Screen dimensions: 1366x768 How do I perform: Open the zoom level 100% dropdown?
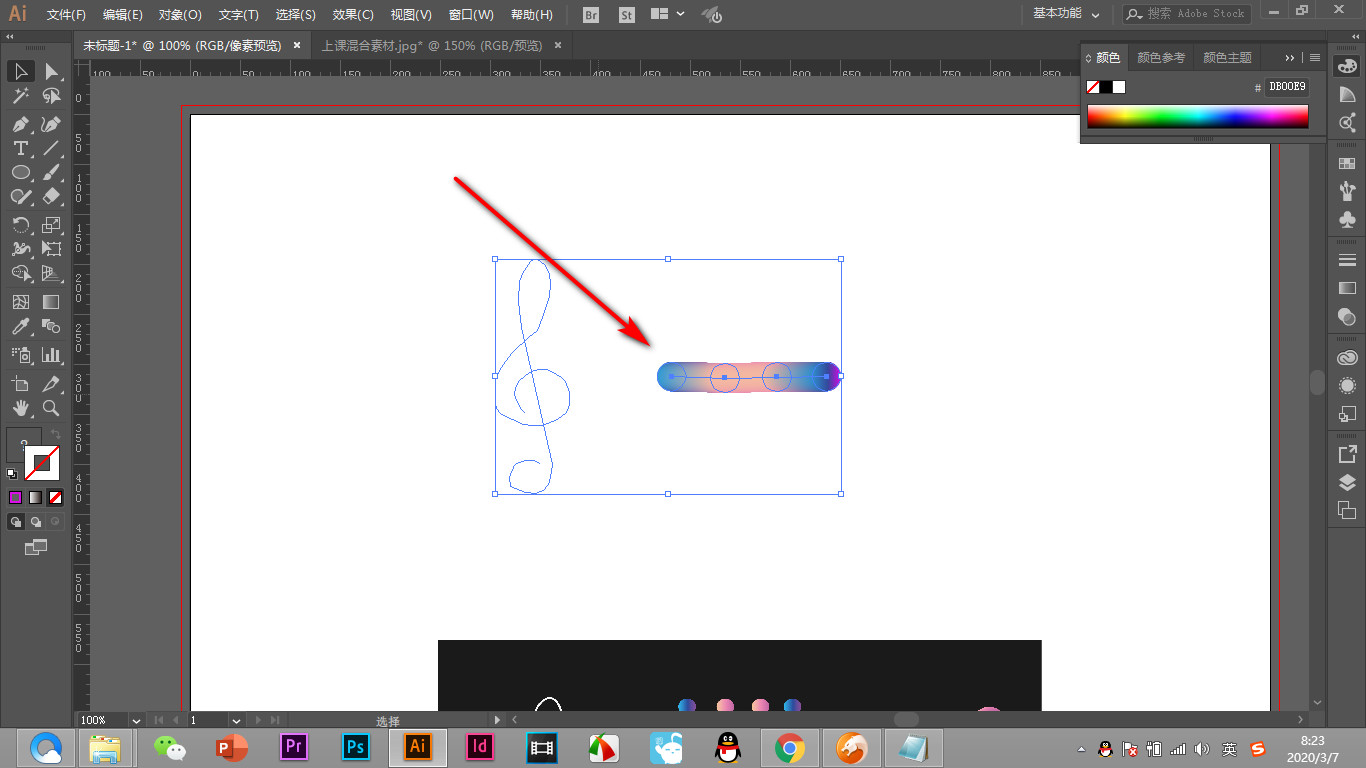coord(111,720)
